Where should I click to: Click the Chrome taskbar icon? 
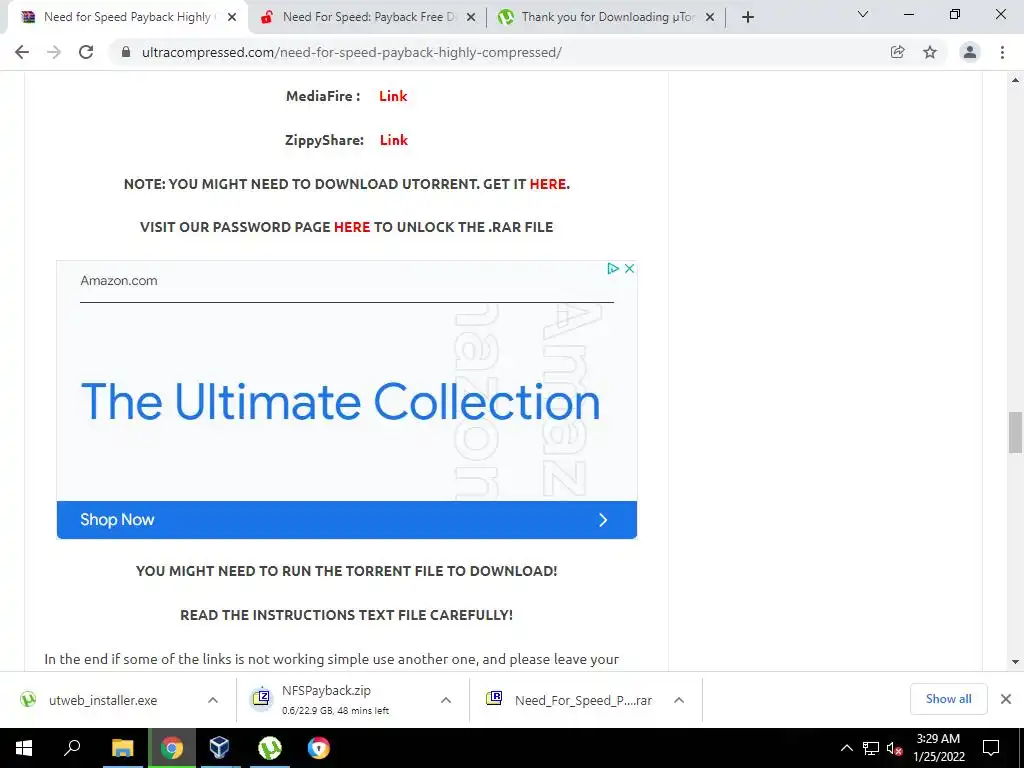click(x=172, y=748)
